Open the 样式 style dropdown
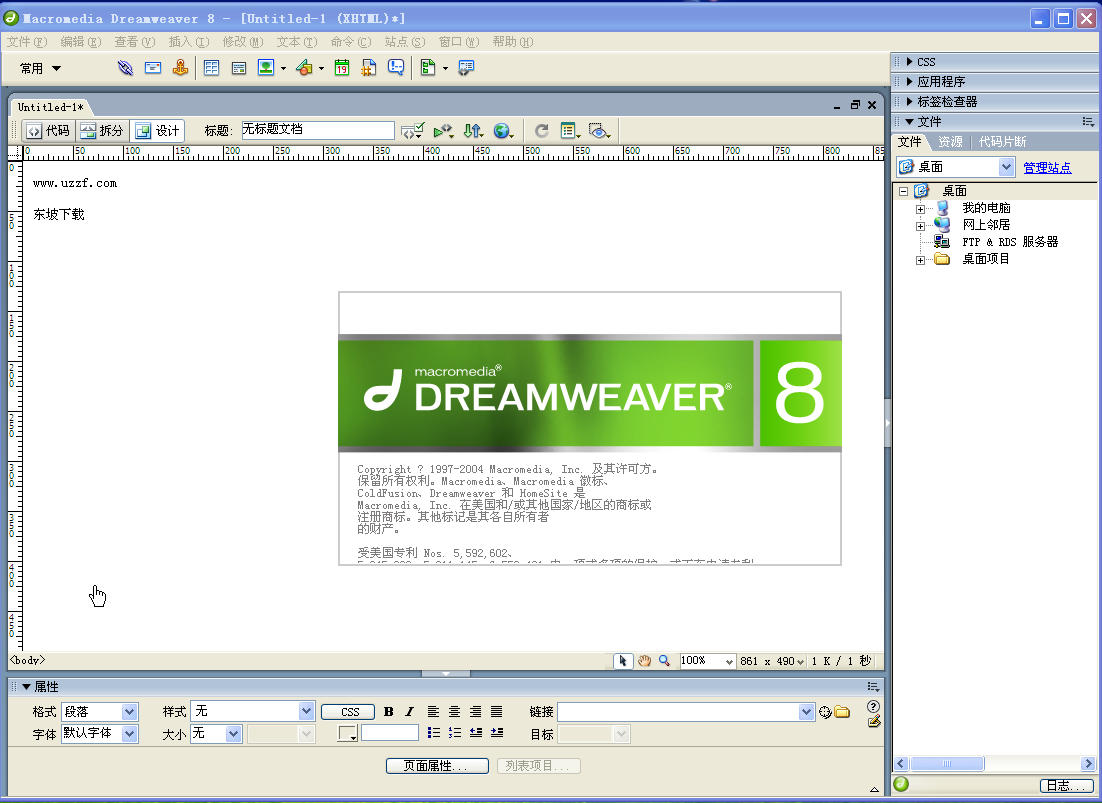This screenshot has width=1102, height=803. [306, 711]
